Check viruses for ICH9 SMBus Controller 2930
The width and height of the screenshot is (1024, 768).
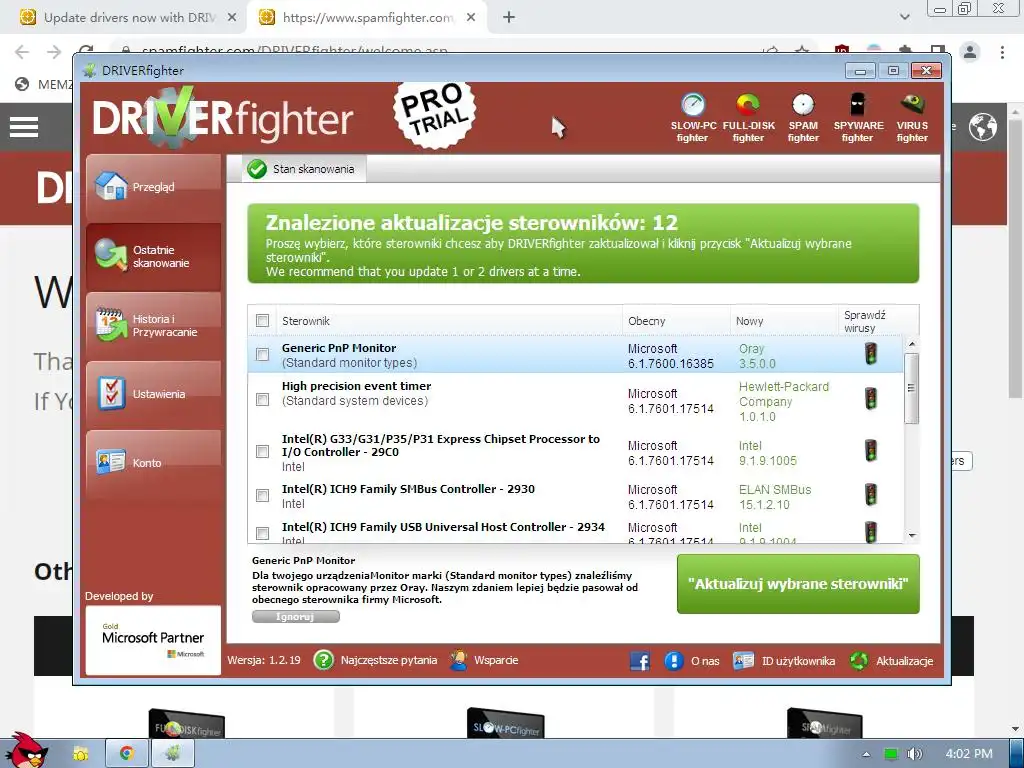coord(871,495)
